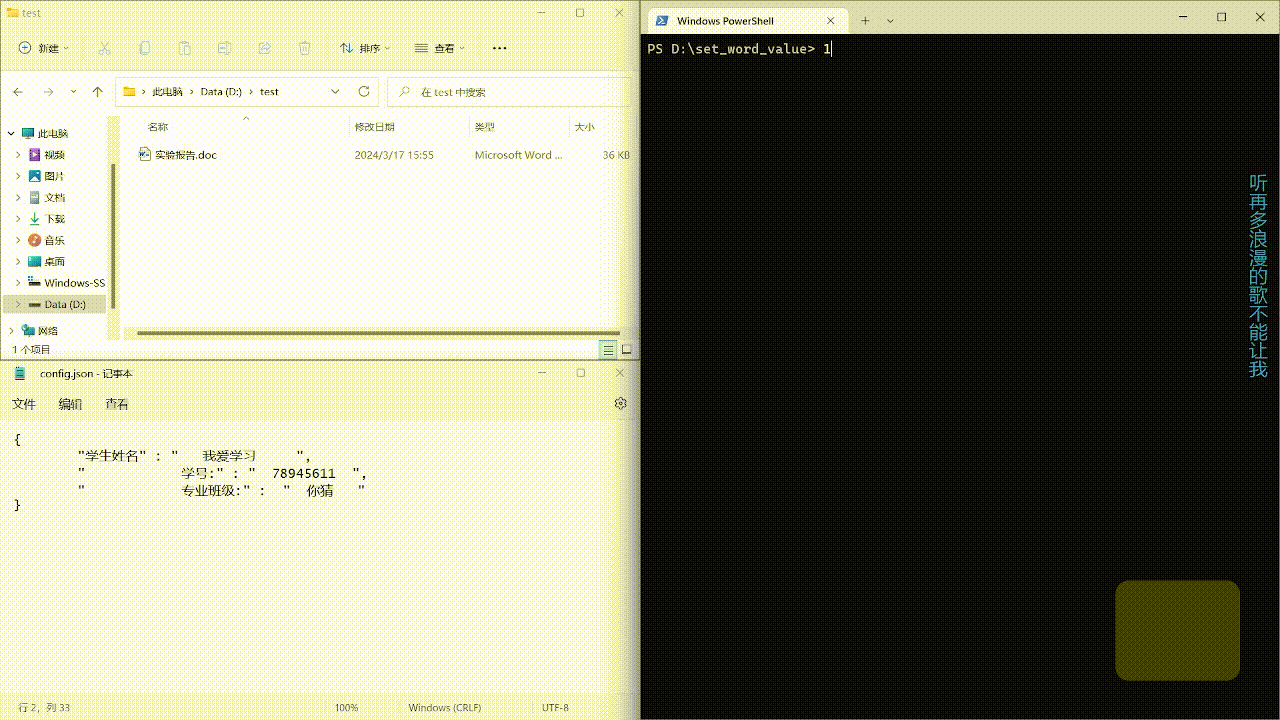This screenshot has height=720, width=1280.
Task: Go back in Explorer navigation
Action: [18, 91]
